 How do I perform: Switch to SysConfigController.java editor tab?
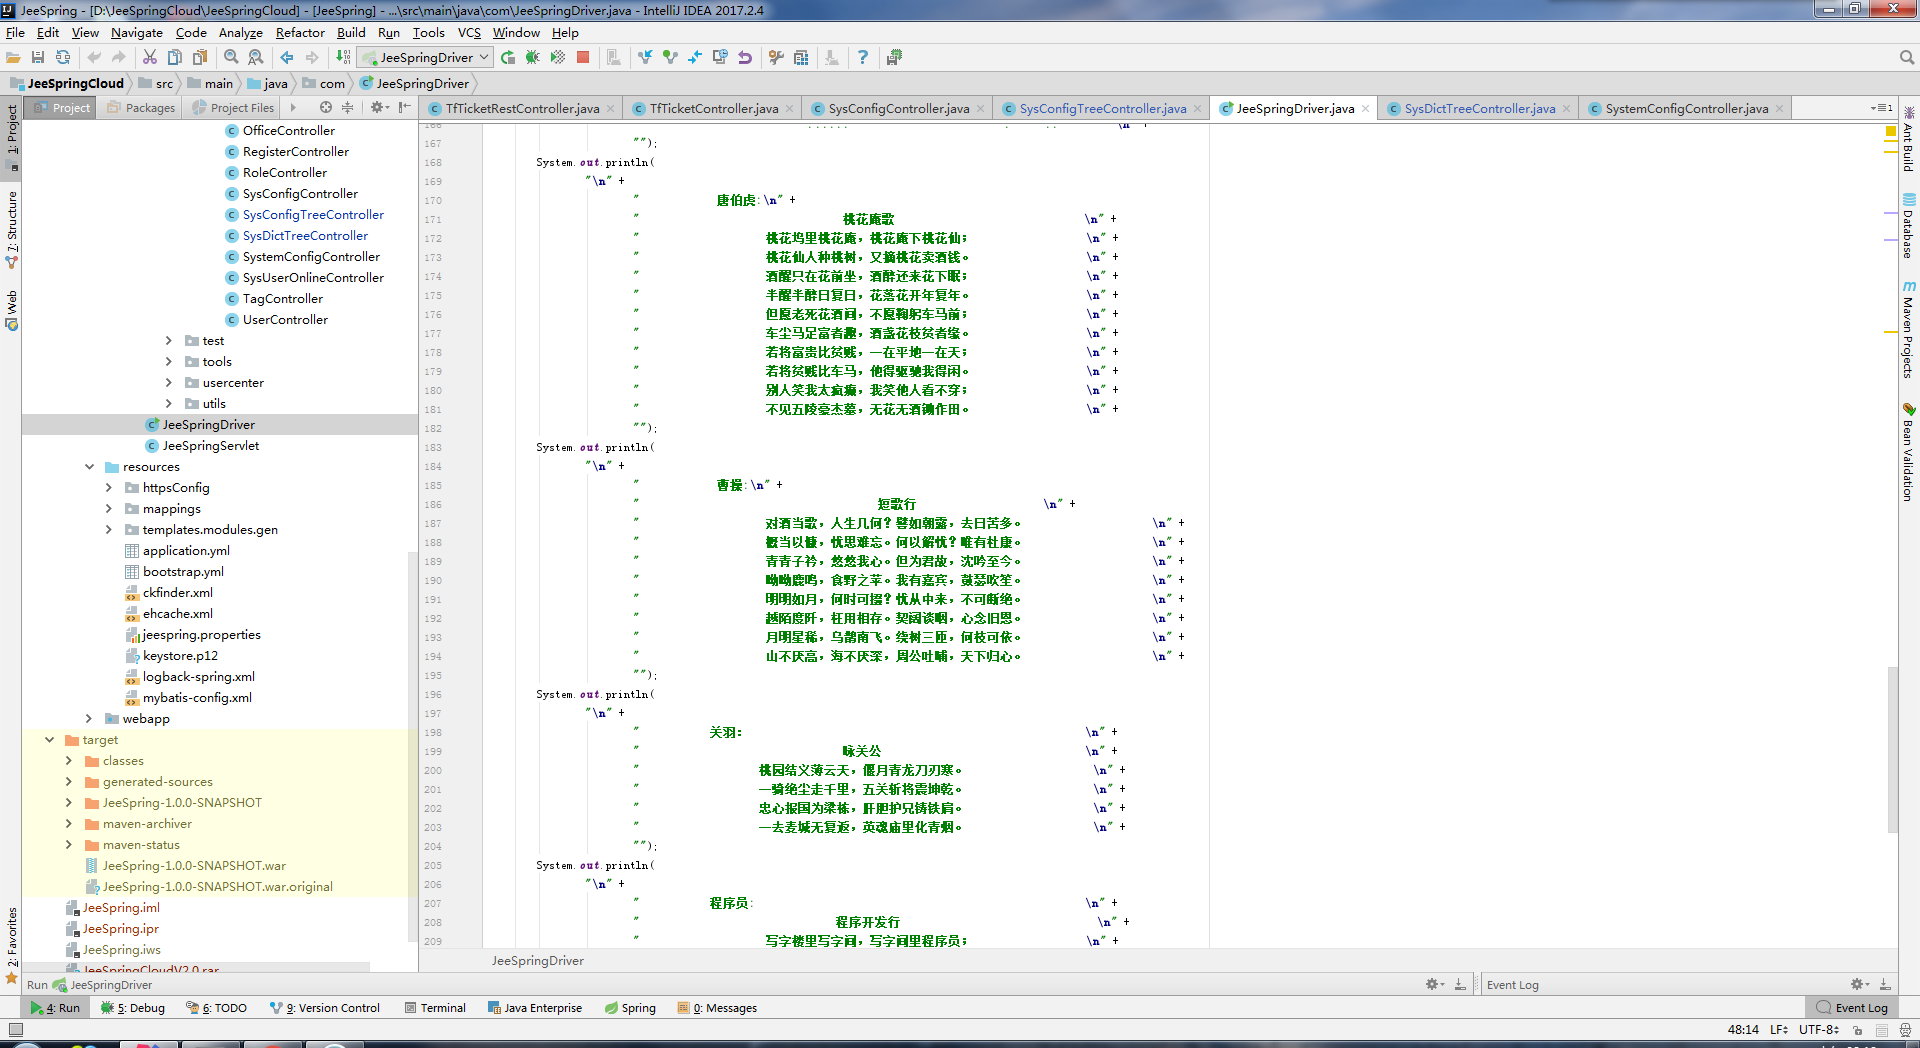898,109
